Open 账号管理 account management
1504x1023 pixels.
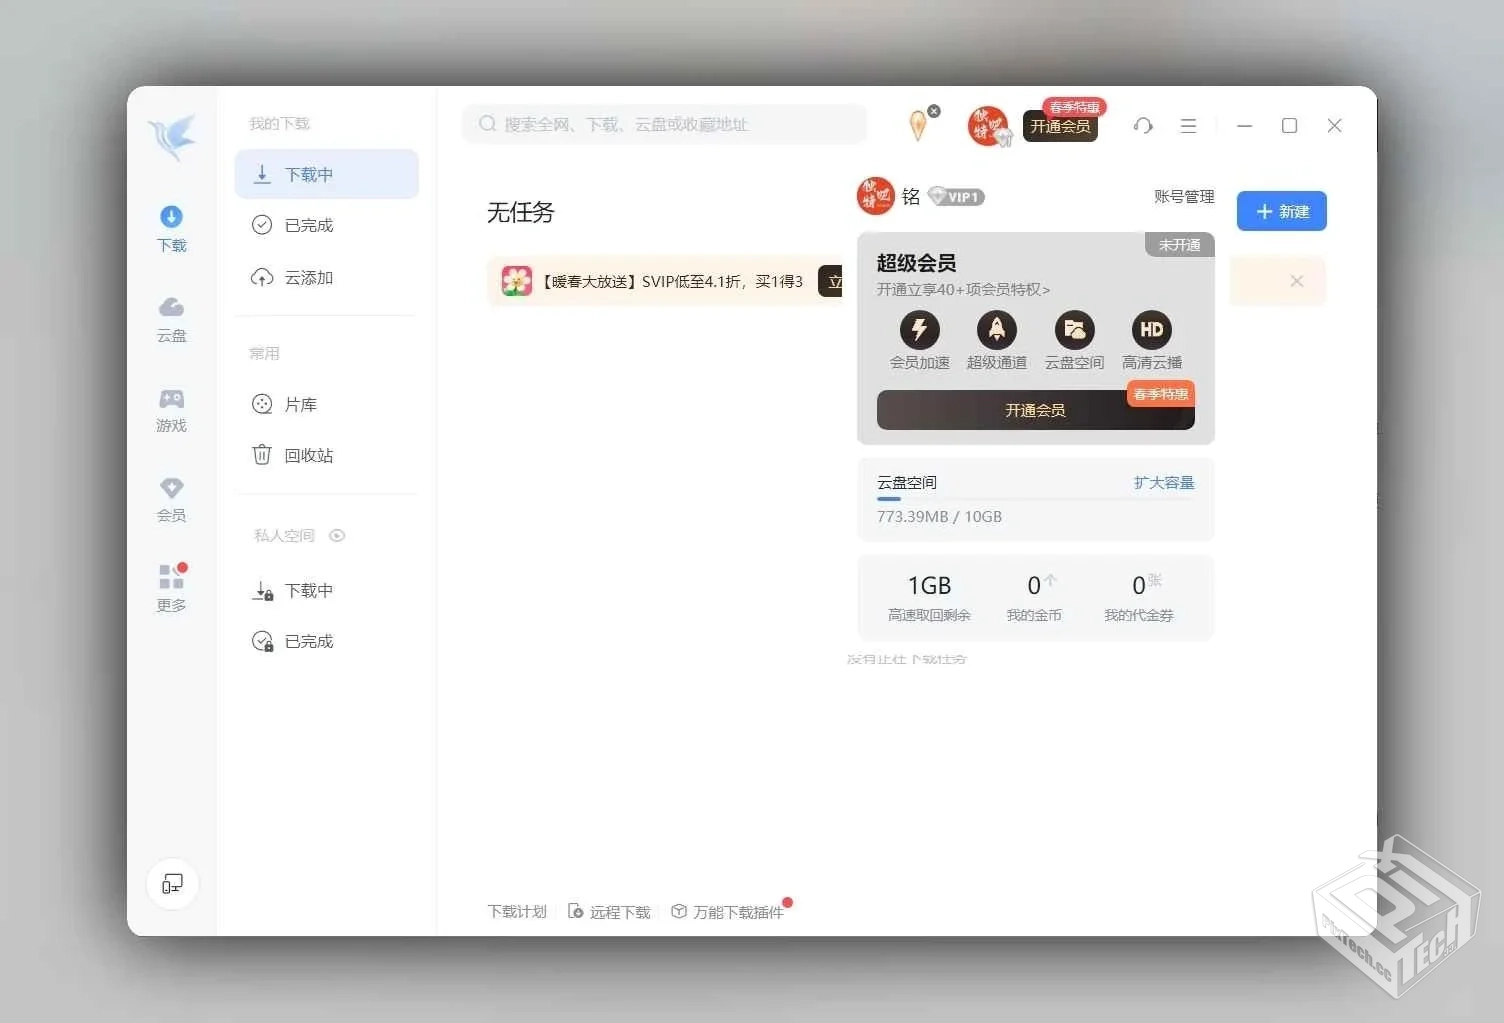coord(1184,196)
